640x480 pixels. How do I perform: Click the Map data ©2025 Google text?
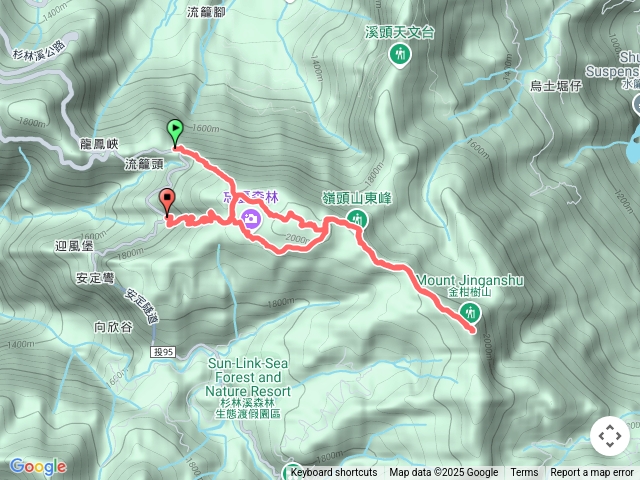(x=444, y=473)
